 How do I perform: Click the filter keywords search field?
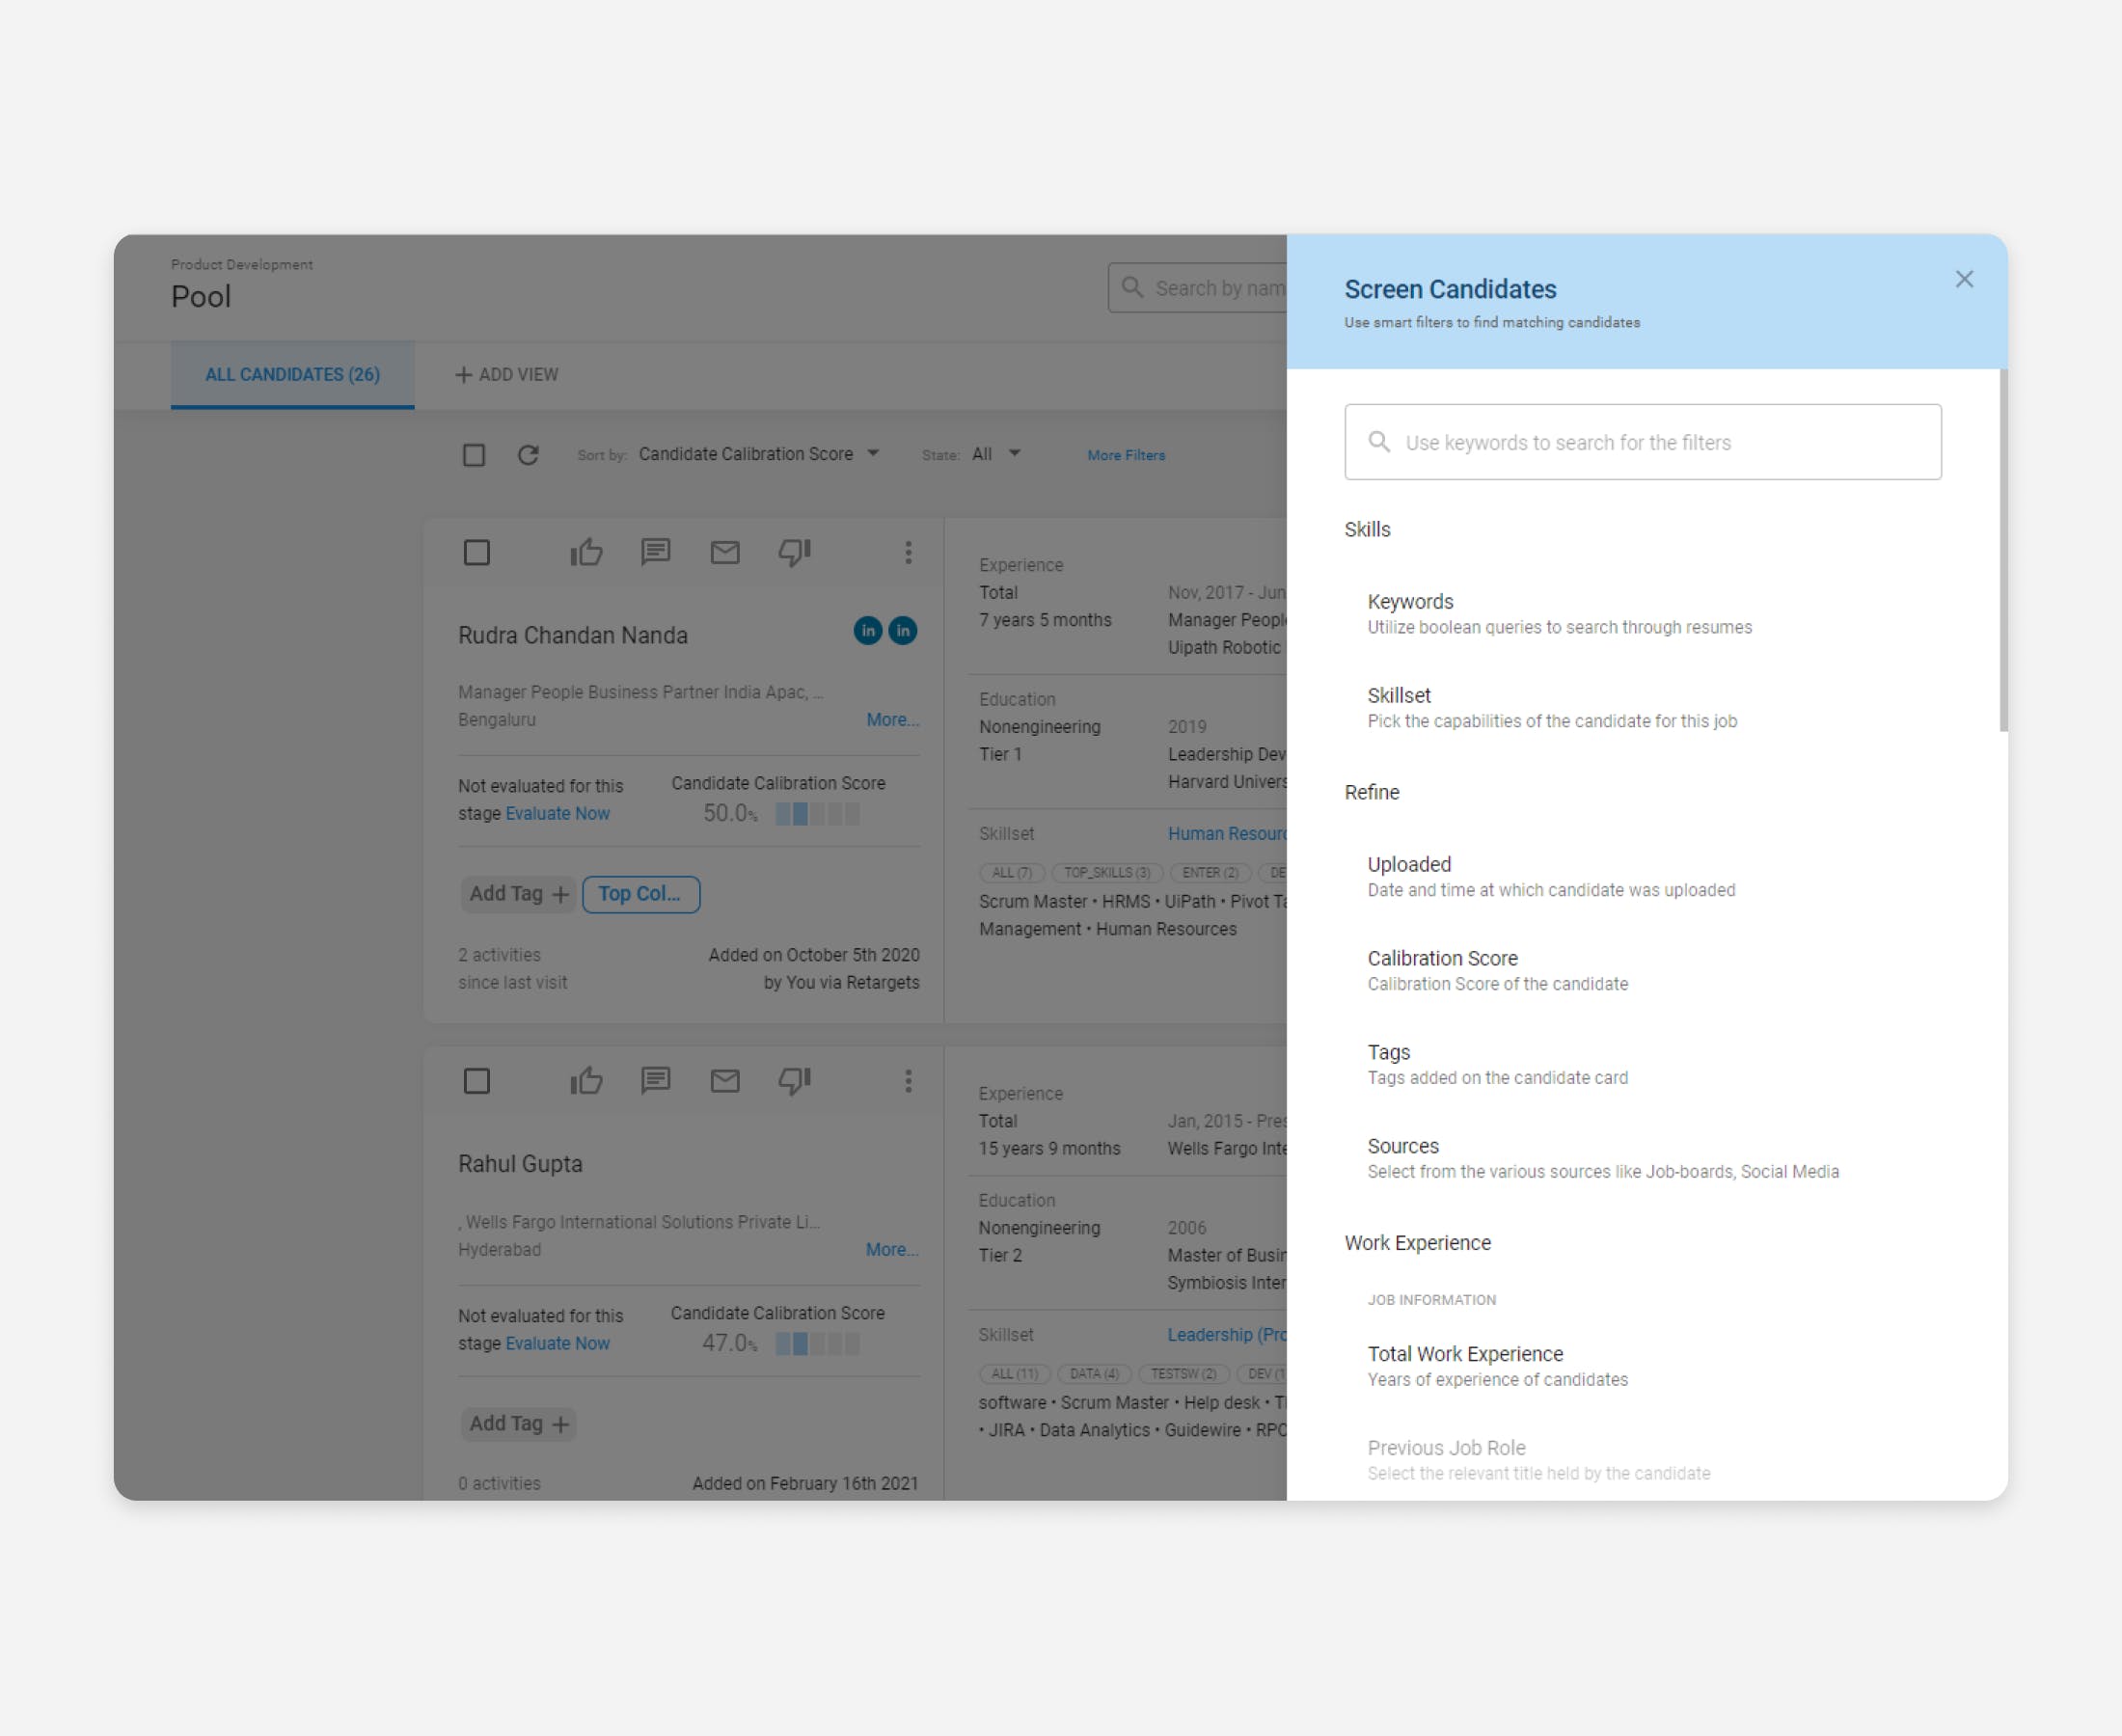[x=1642, y=442]
